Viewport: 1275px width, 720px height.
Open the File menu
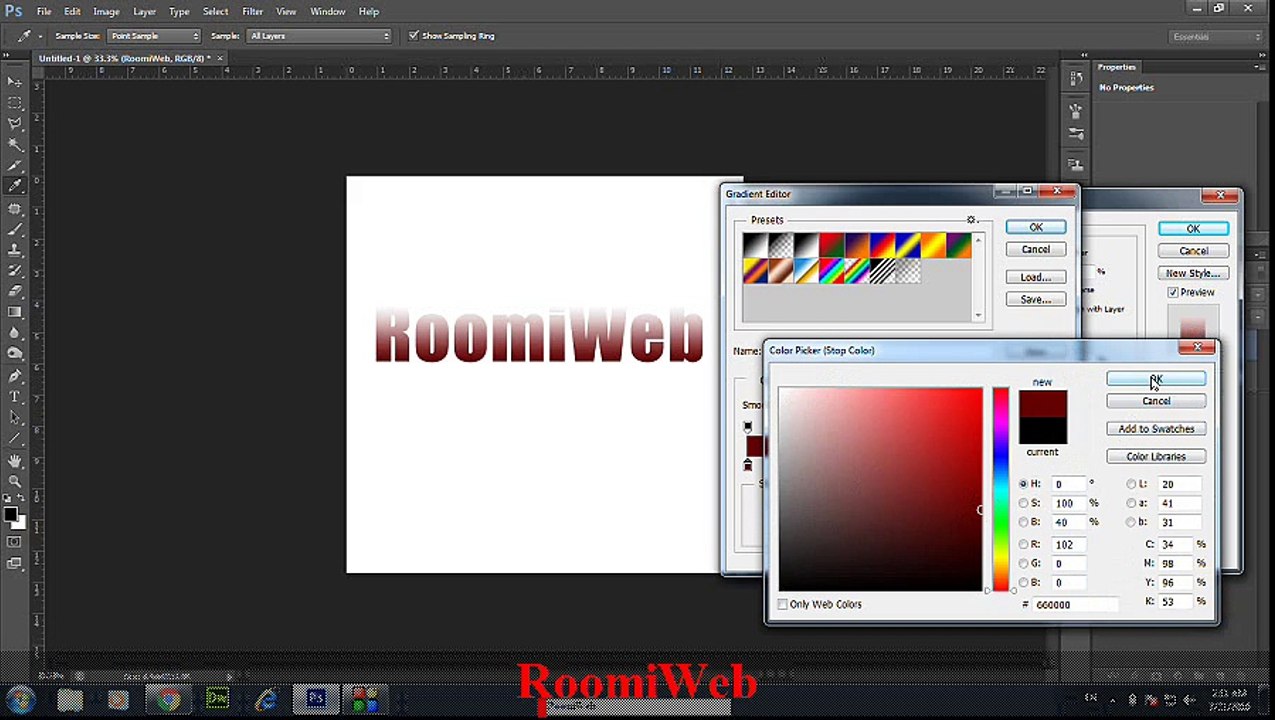click(44, 11)
